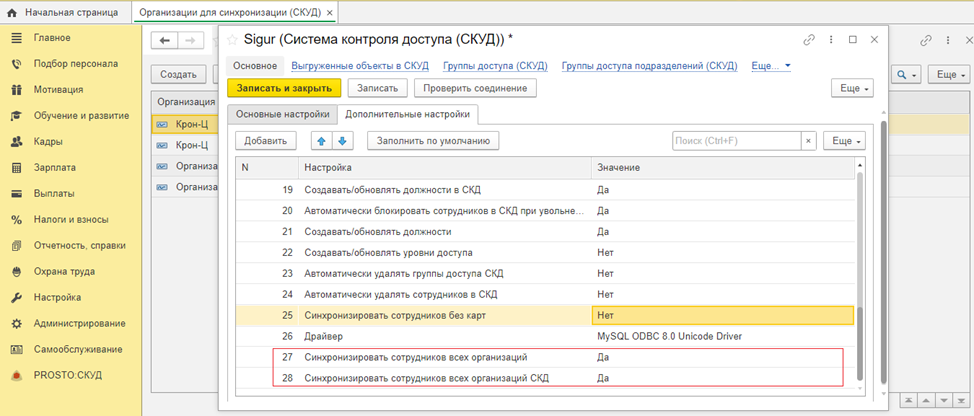This screenshot has width=974, height=416.
Task: Click the favorite star next to Sigur title
Action: [232, 40]
